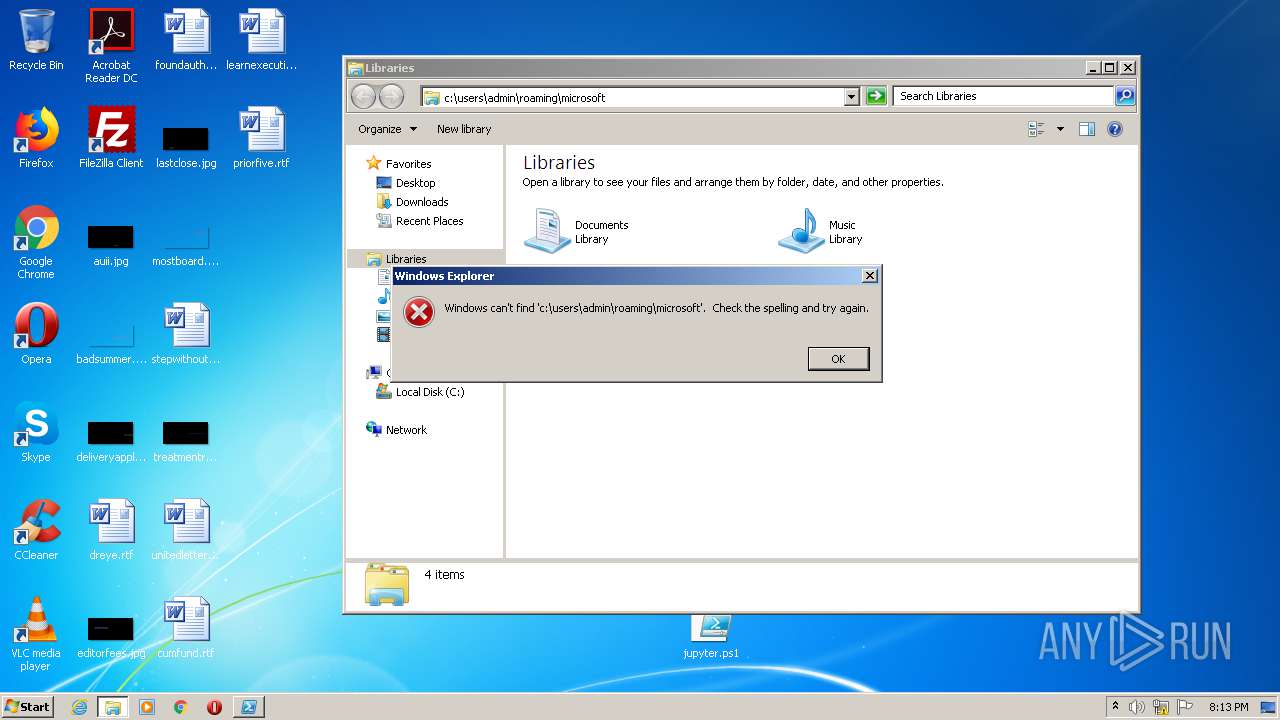Click the green Go arrow button
The width and height of the screenshot is (1280, 720).
(876, 97)
